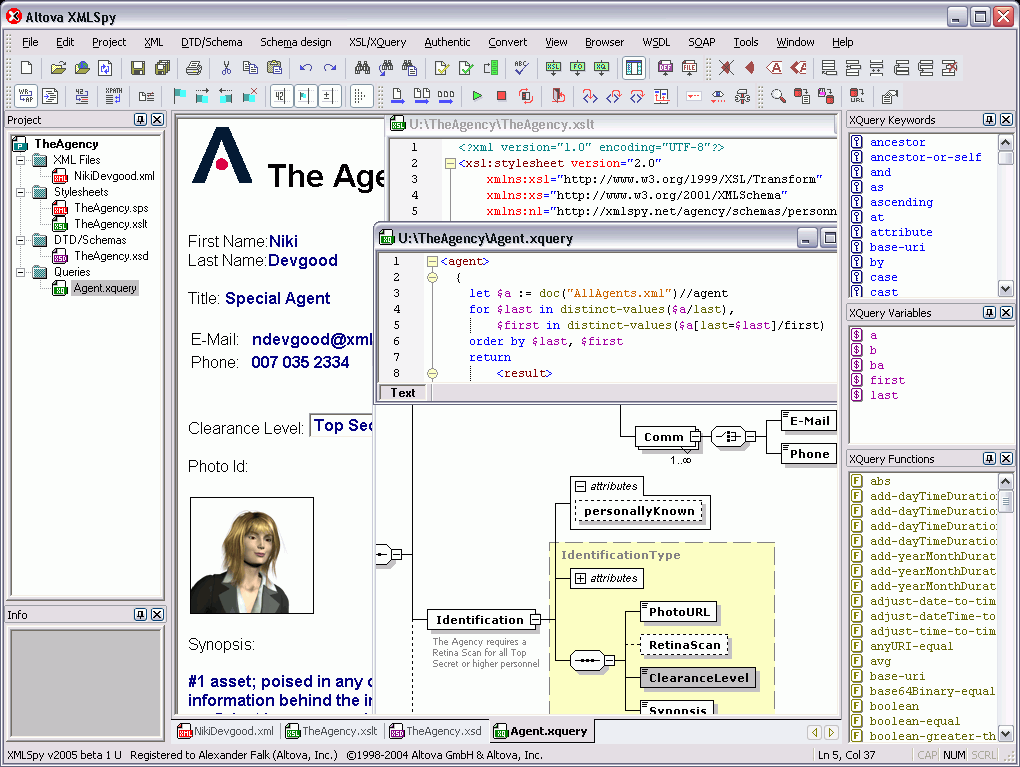Click the red Stop debugger icon
1020x767 pixels.
pos(501,96)
